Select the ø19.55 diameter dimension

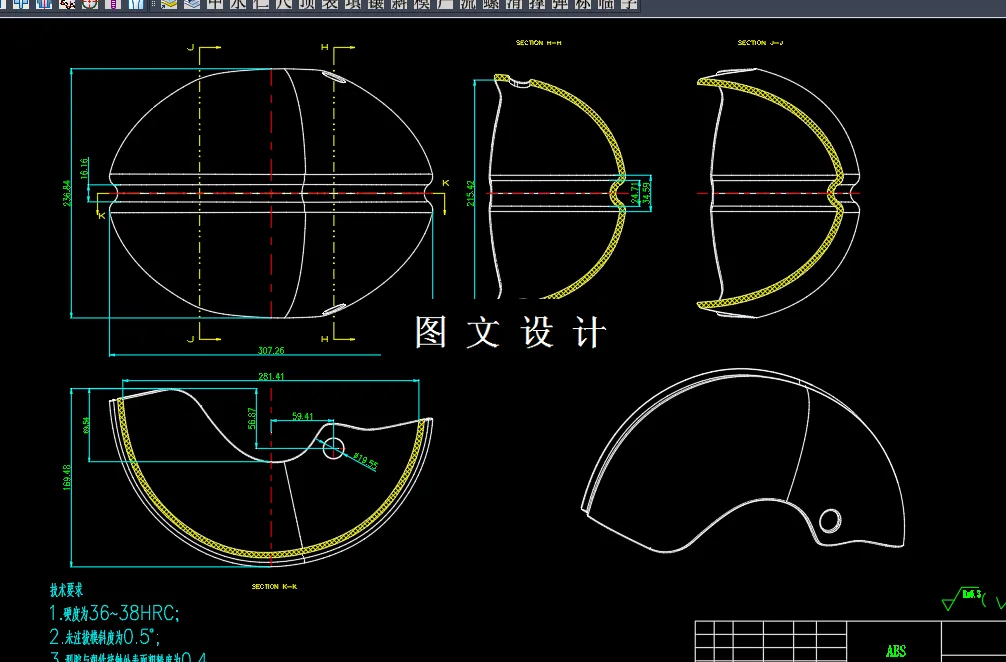pyautogui.click(x=364, y=461)
